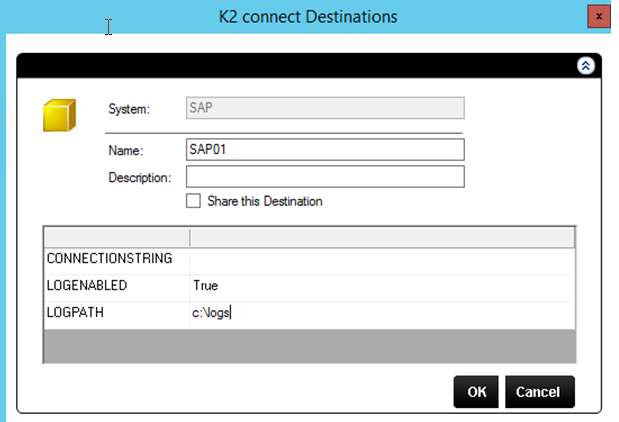Viewport: 619px width, 422px height.
Task: Open the LOGENABLED True value cell
Action: [382, 286]
